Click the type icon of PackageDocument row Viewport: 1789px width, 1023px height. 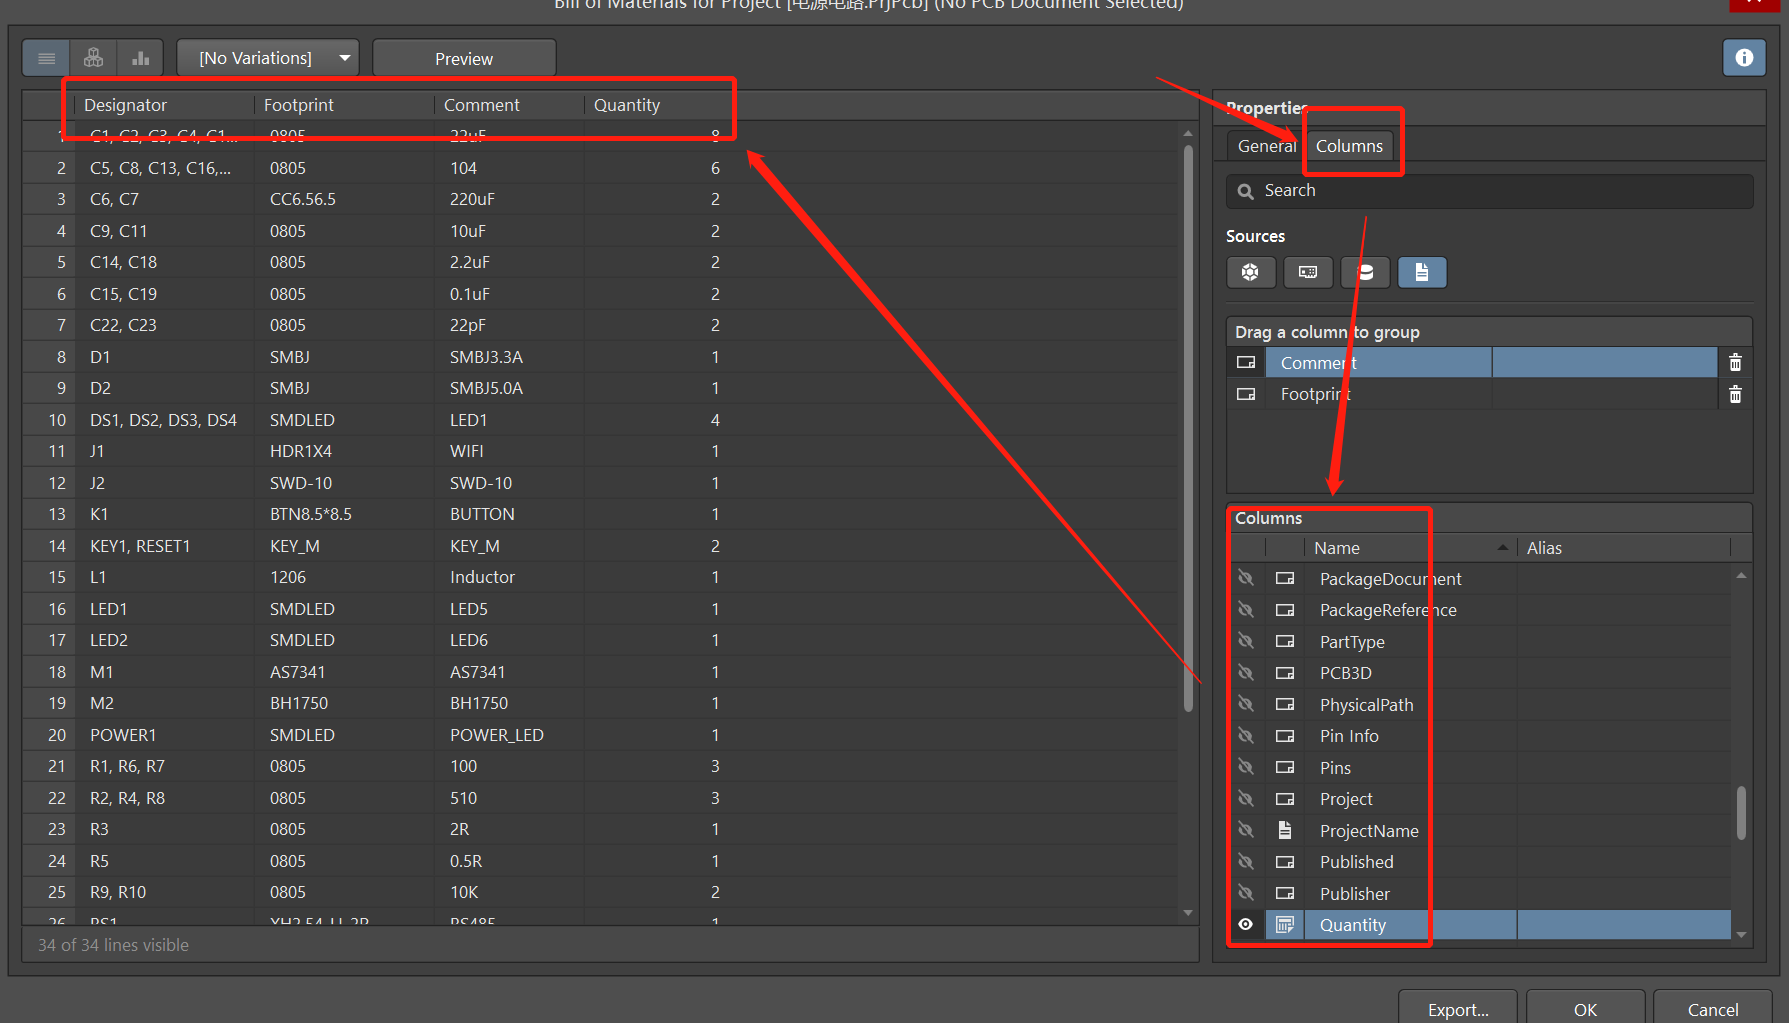[x=1285, y=579]
